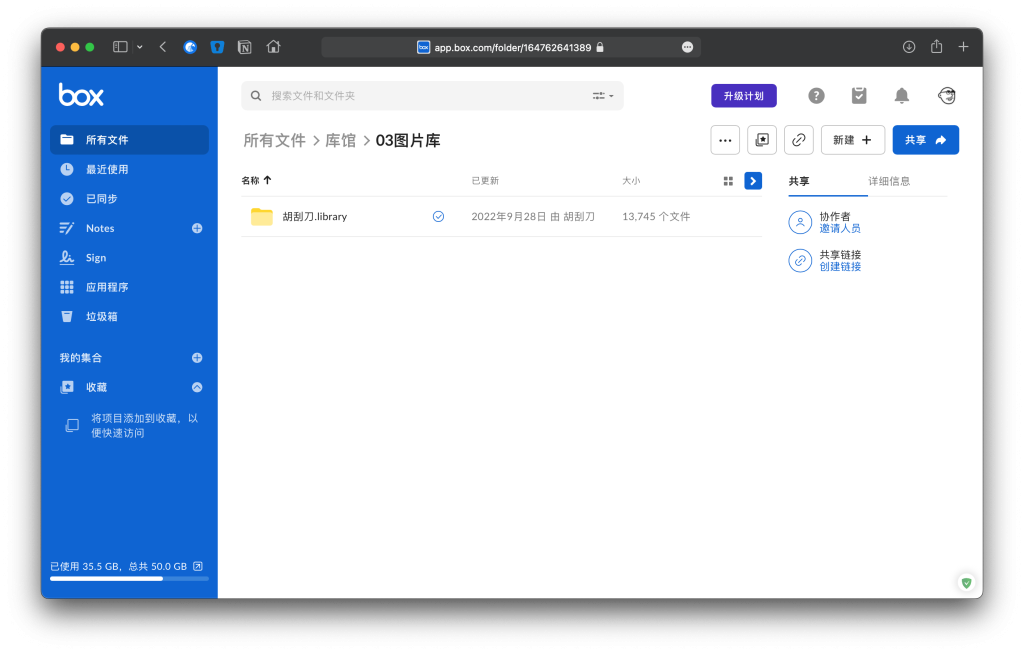Open page options ellipsis in address bar

pos(687,47)
